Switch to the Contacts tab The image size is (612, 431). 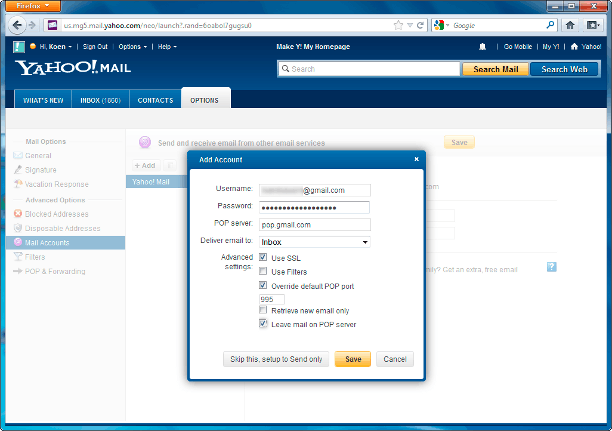155,100
